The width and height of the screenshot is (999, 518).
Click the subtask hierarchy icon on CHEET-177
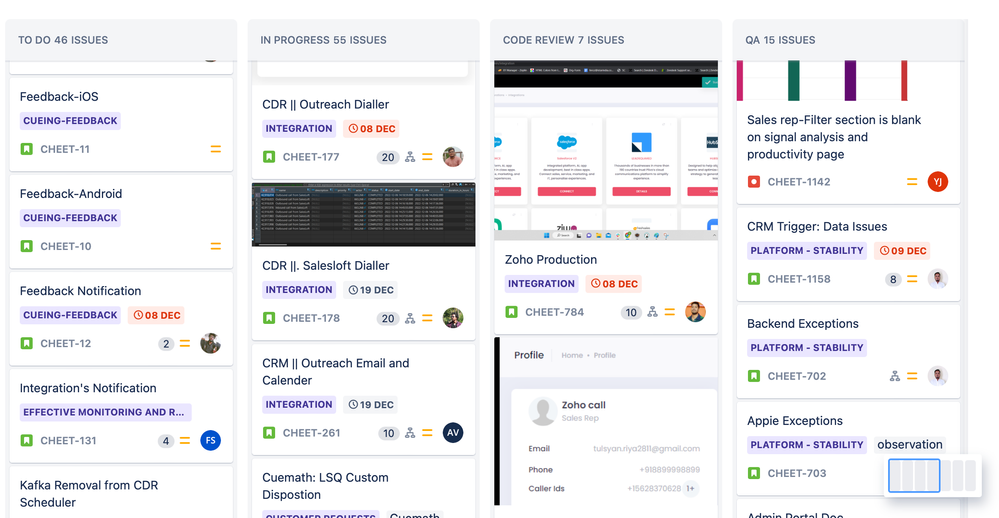click(x=410, y=157)
